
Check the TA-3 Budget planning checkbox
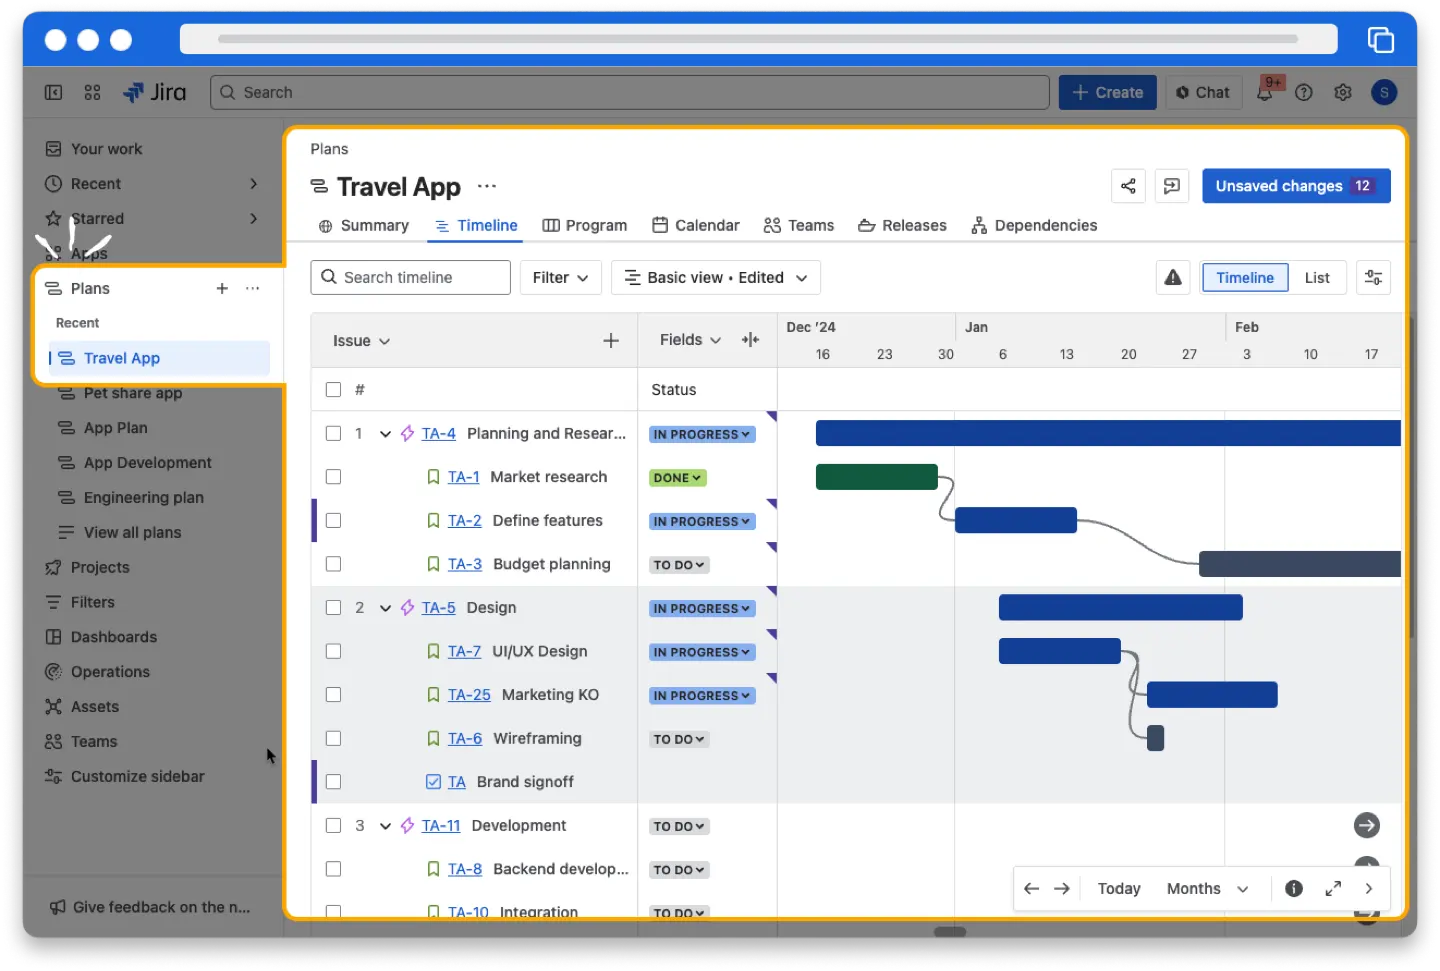334,564
